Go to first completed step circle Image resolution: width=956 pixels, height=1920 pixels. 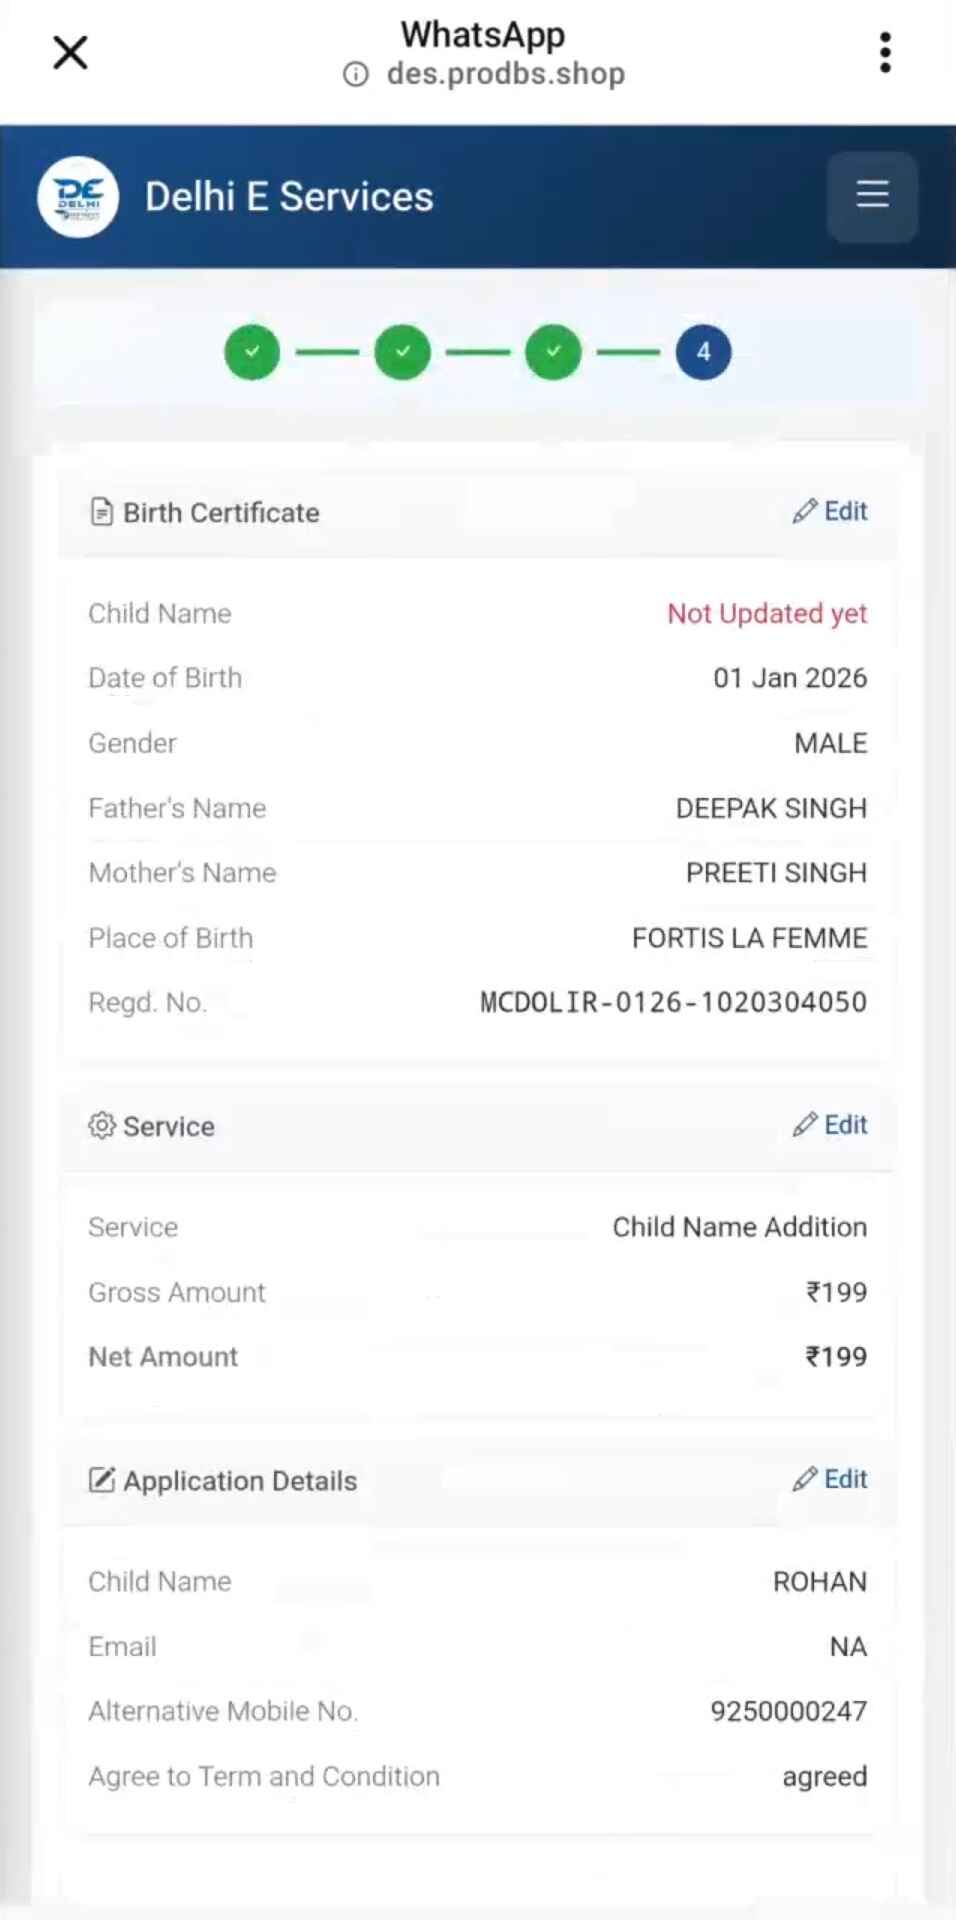click(252, 352)
